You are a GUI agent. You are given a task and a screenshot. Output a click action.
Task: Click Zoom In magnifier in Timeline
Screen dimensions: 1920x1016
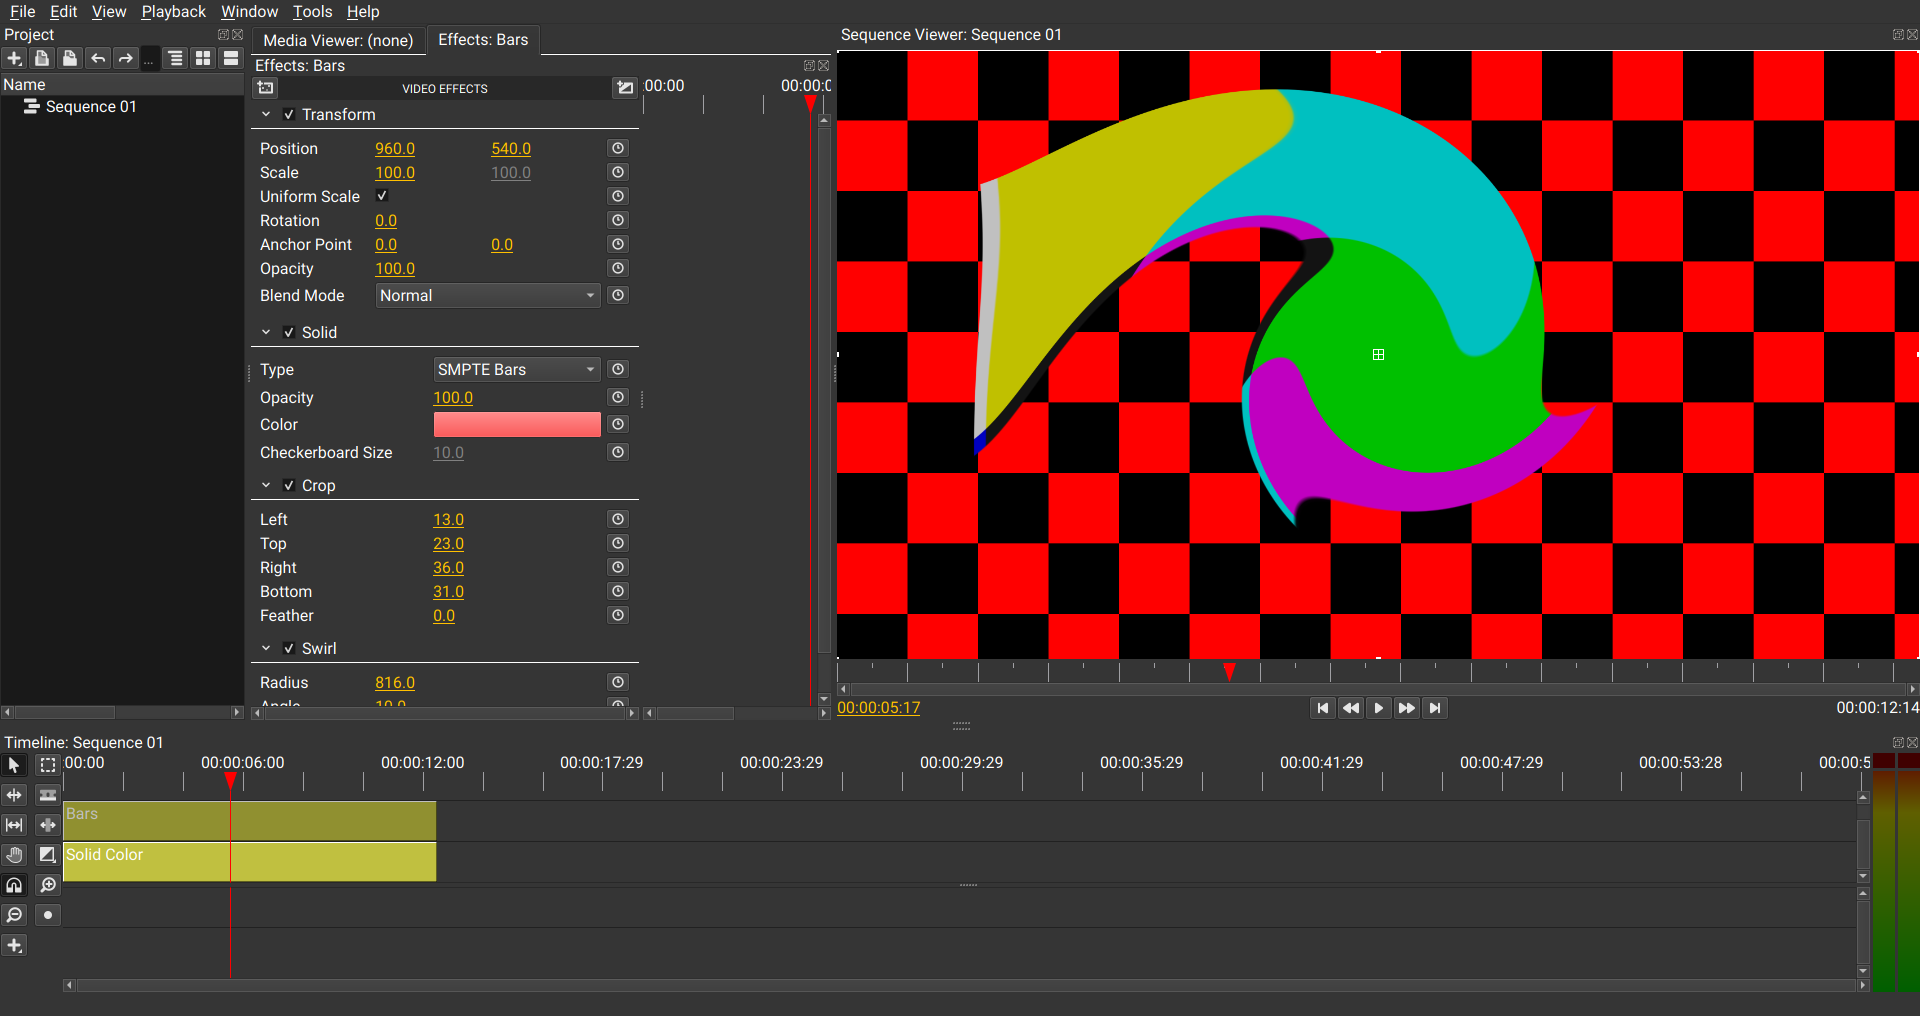click(x=47, y=885)
